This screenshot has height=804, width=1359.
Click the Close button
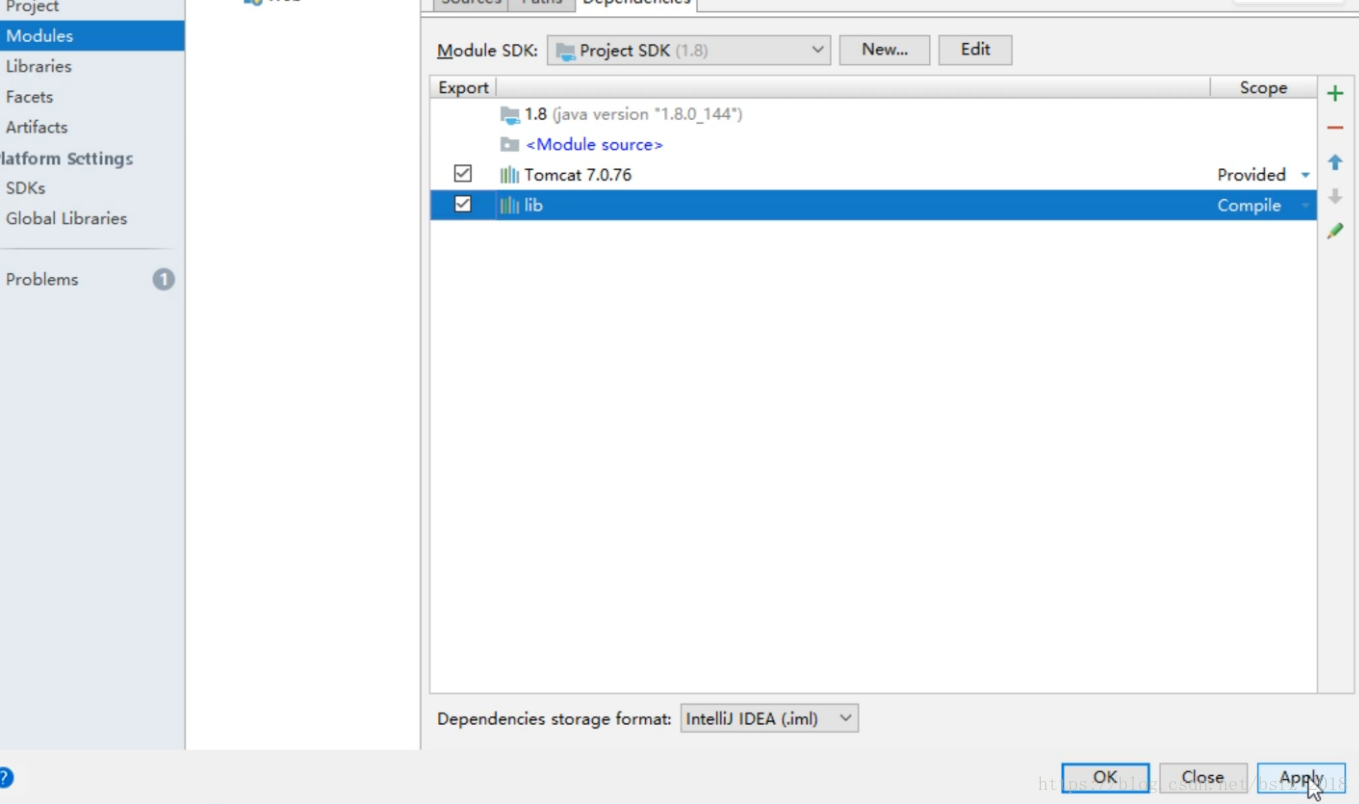pyautogui.click(x=1203, y=777)
